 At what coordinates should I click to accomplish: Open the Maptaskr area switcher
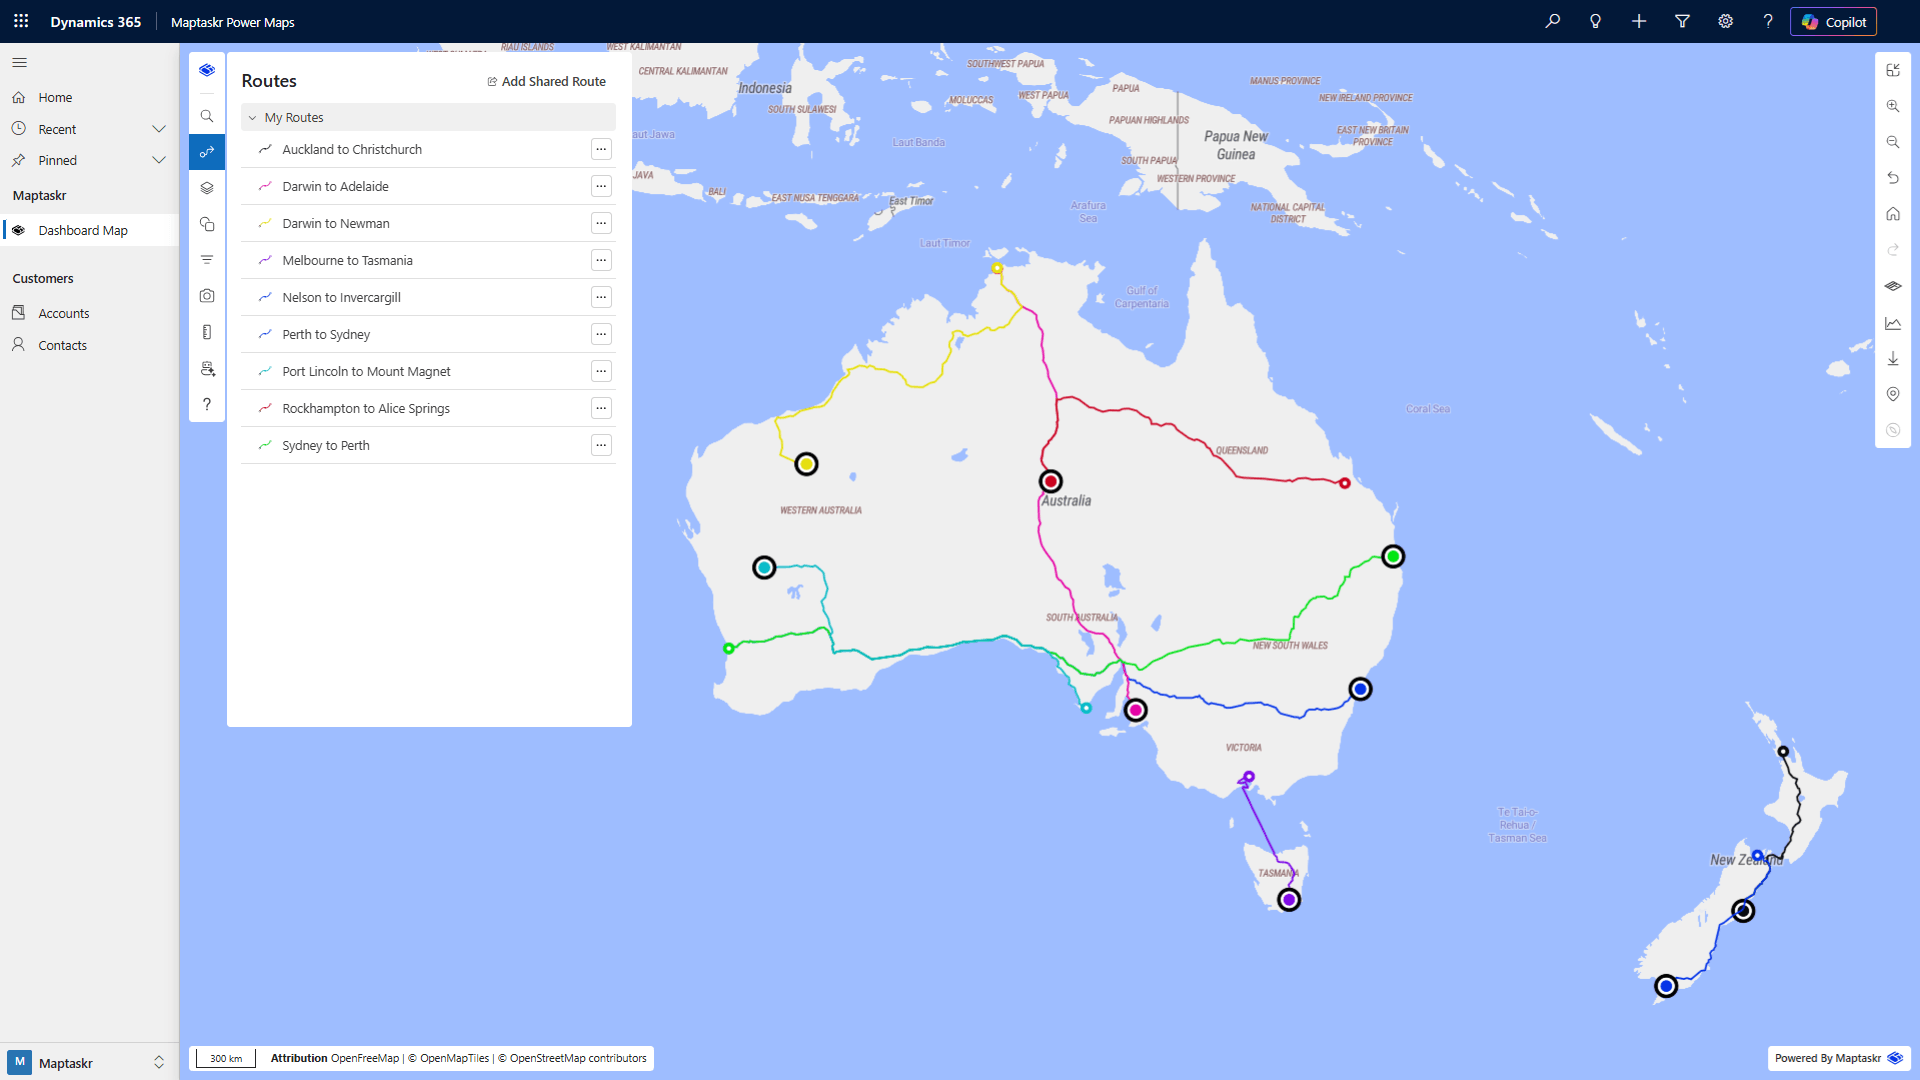point(88,1063)
